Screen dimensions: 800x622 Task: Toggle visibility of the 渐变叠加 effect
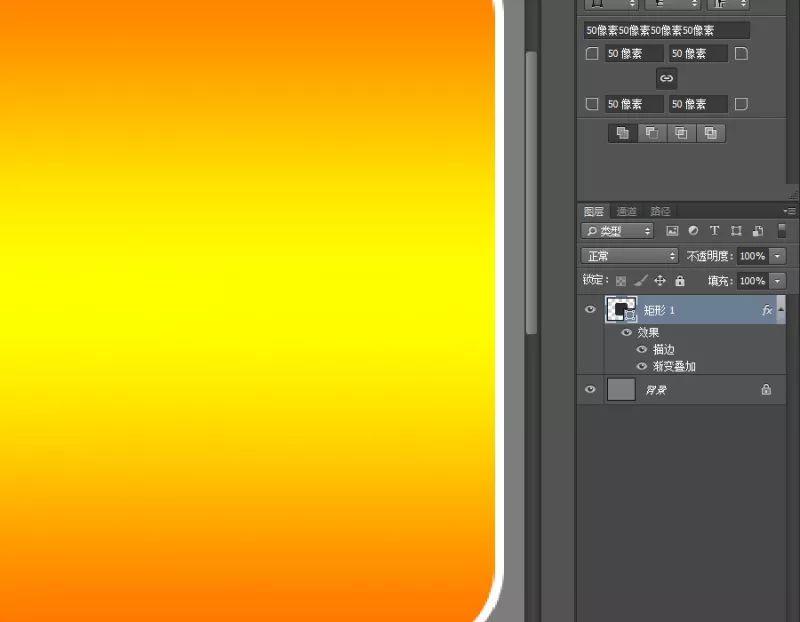642,366
